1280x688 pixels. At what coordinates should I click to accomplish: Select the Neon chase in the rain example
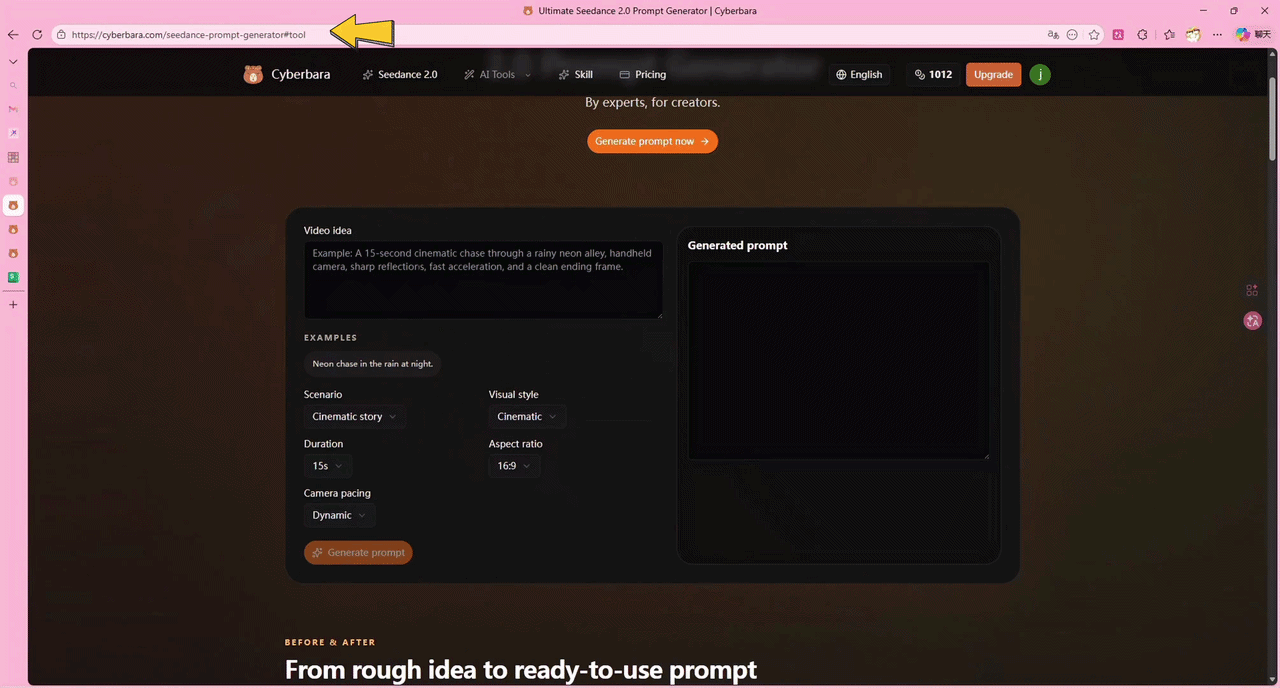pos(372,364)
